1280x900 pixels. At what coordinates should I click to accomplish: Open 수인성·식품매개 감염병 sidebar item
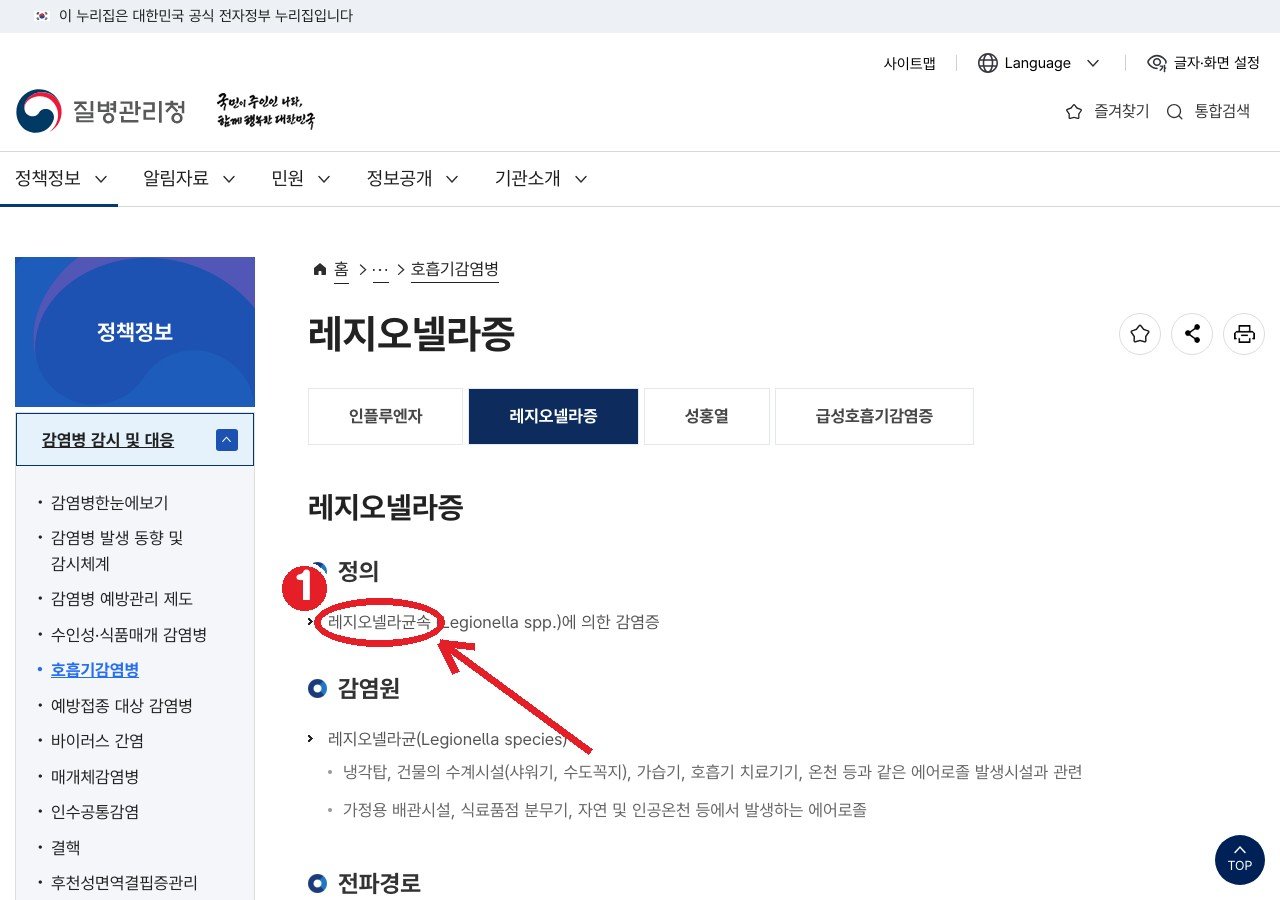coord(129,635)
